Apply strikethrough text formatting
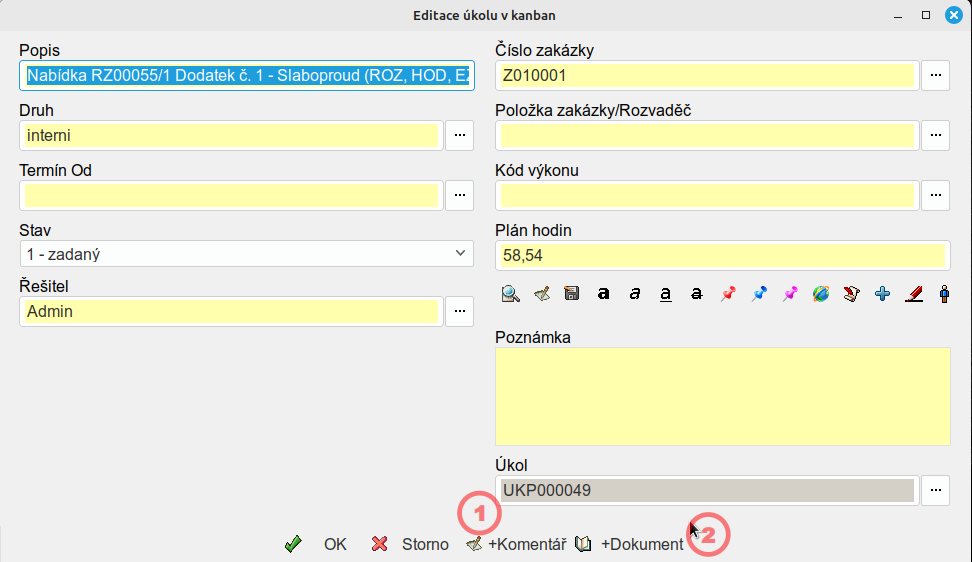 coord(696,294)
